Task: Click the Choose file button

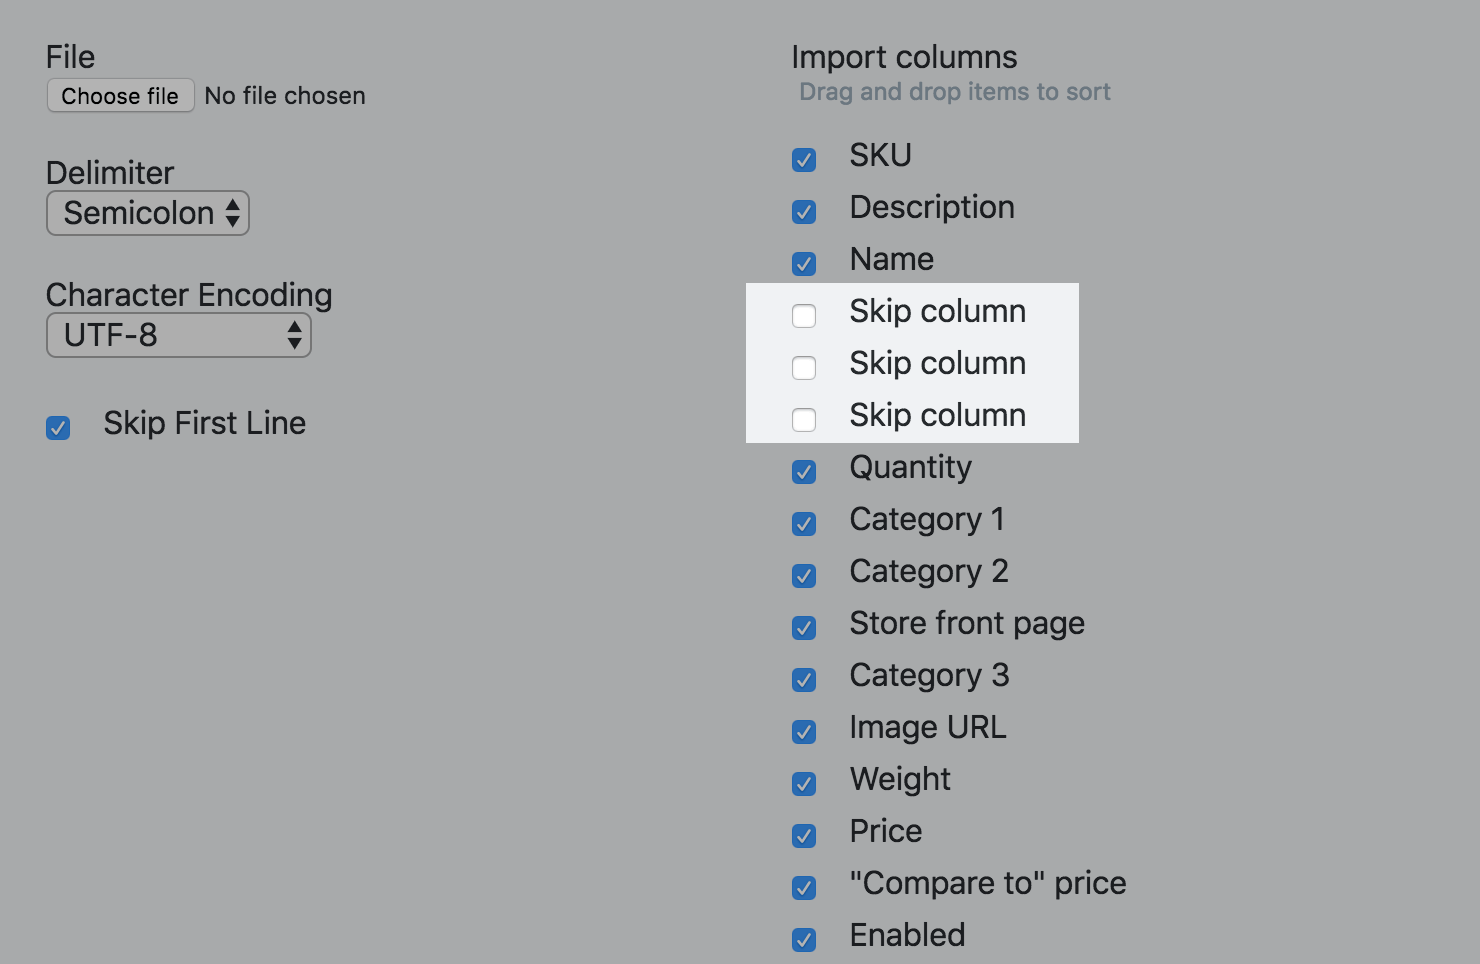Action: click(120, 96)
